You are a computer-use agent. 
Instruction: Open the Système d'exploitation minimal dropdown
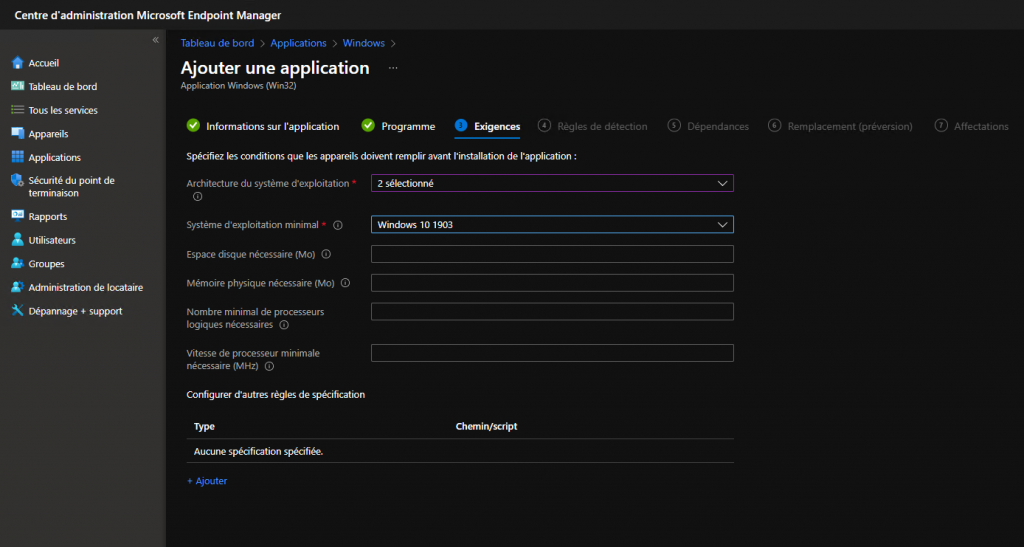[552, 225]
